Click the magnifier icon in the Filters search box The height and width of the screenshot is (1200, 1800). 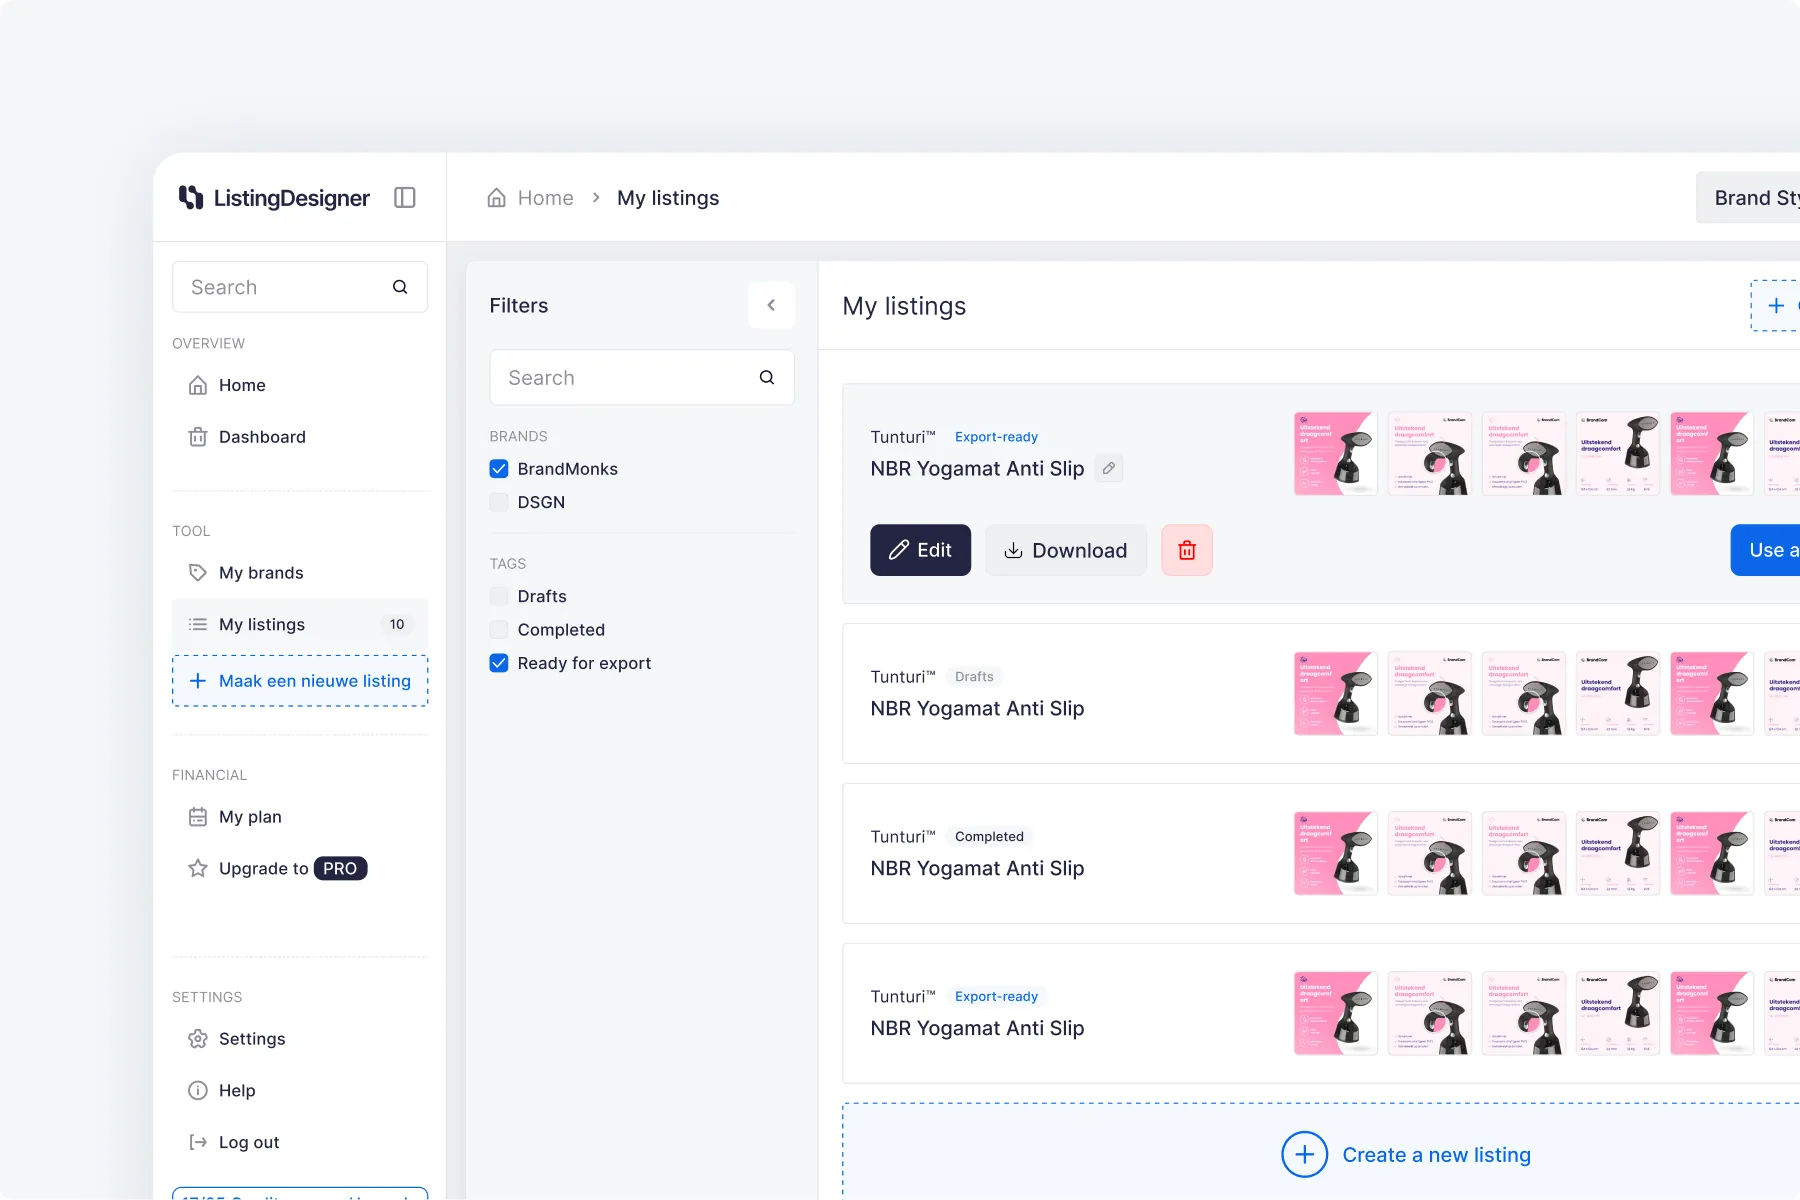(x=767, y=377)
